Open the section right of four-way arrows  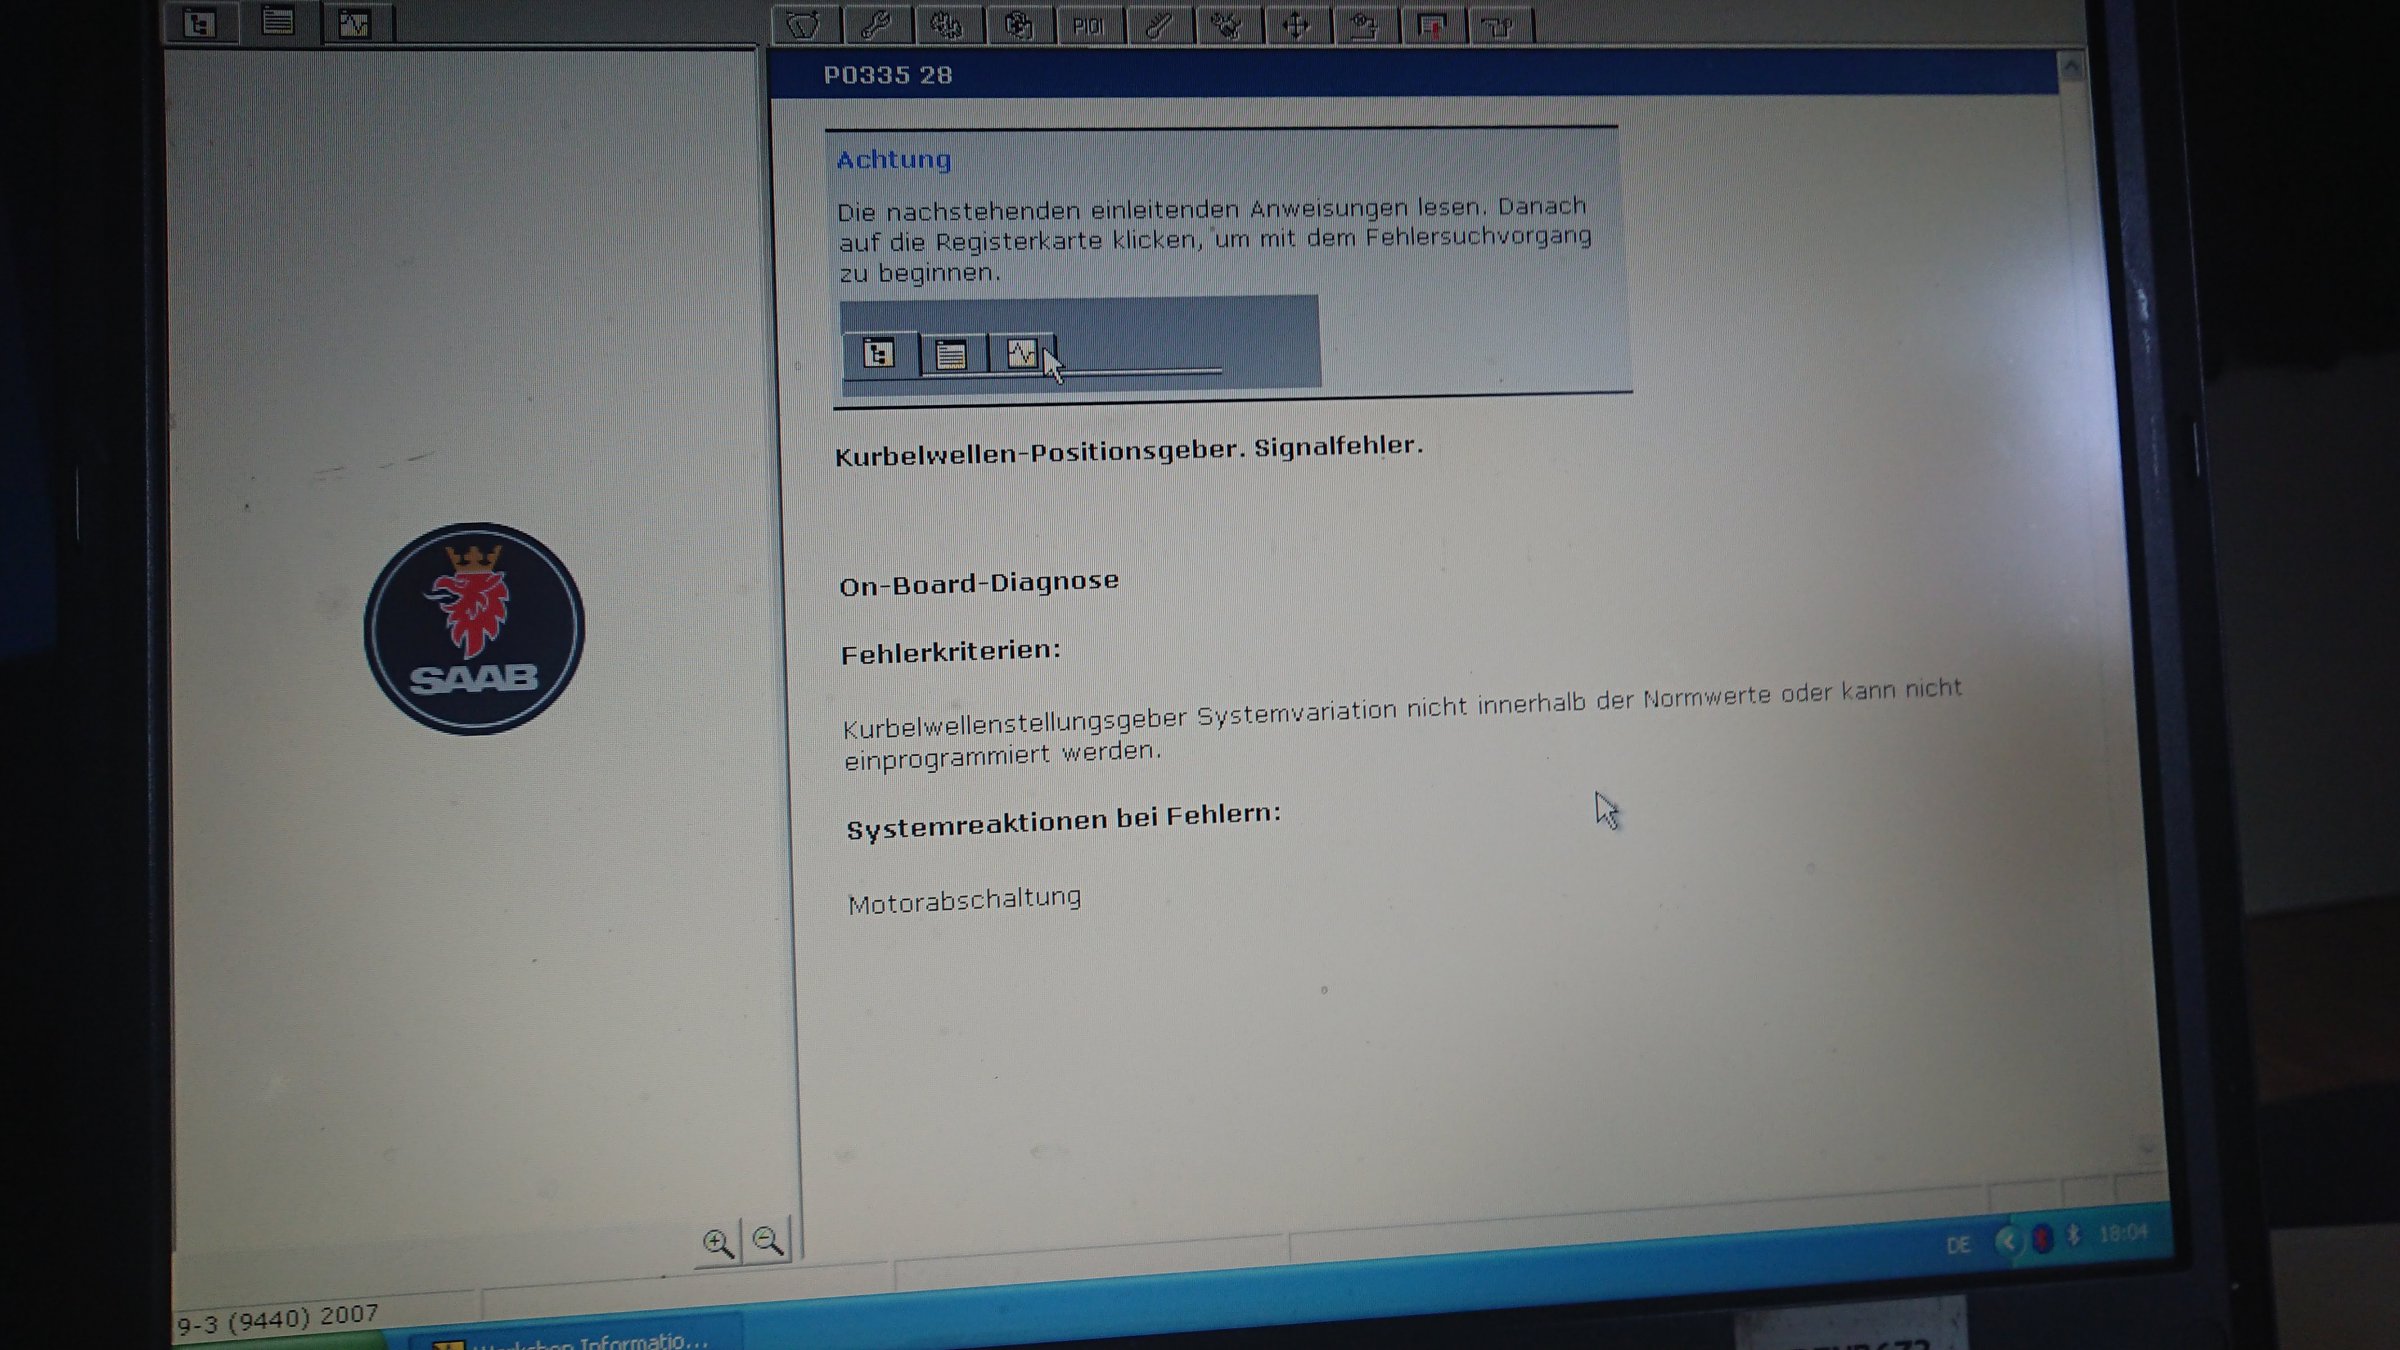click(1364, 25)
